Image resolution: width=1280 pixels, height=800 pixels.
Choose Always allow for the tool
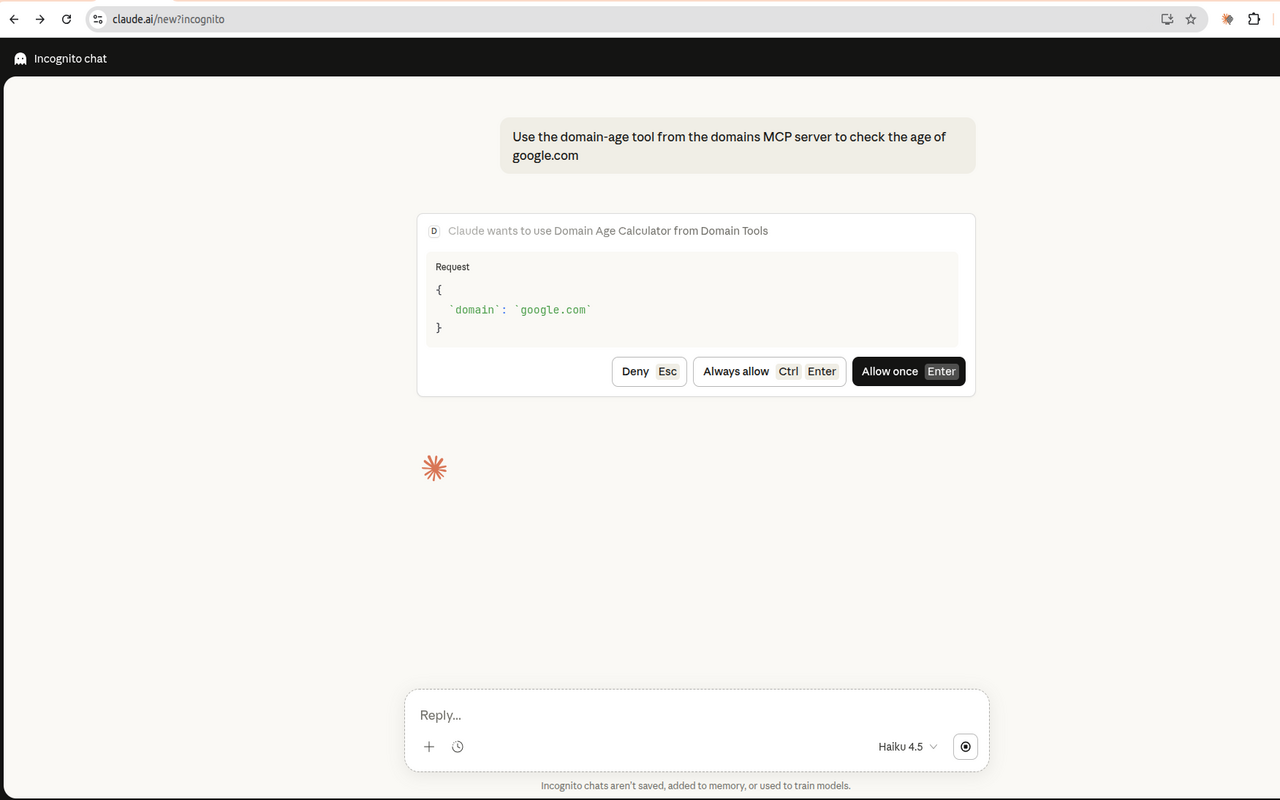[x=770, y=372]
